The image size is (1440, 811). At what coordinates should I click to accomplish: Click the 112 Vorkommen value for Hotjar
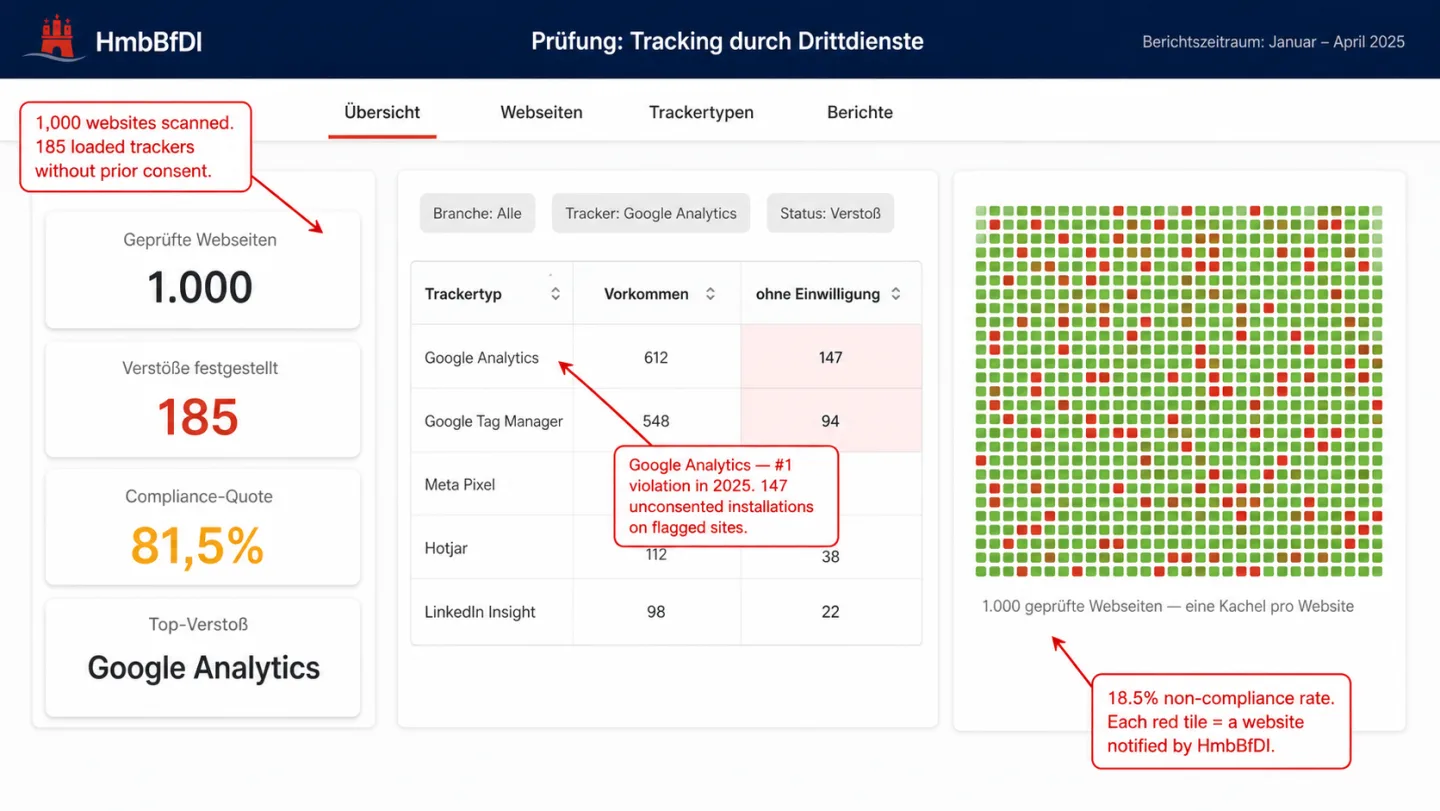(656, 556)
